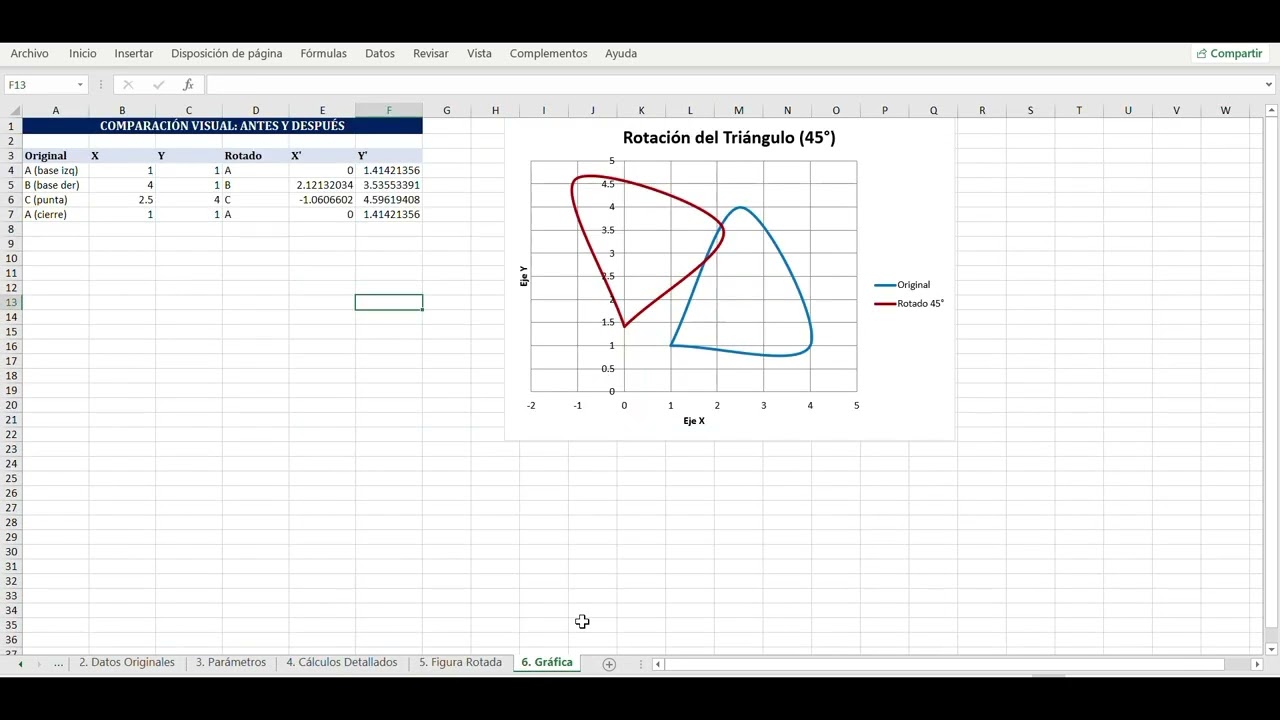Click inside the formula bar
This screenshot has width=1280, height=720.
[x=733, y=85]
